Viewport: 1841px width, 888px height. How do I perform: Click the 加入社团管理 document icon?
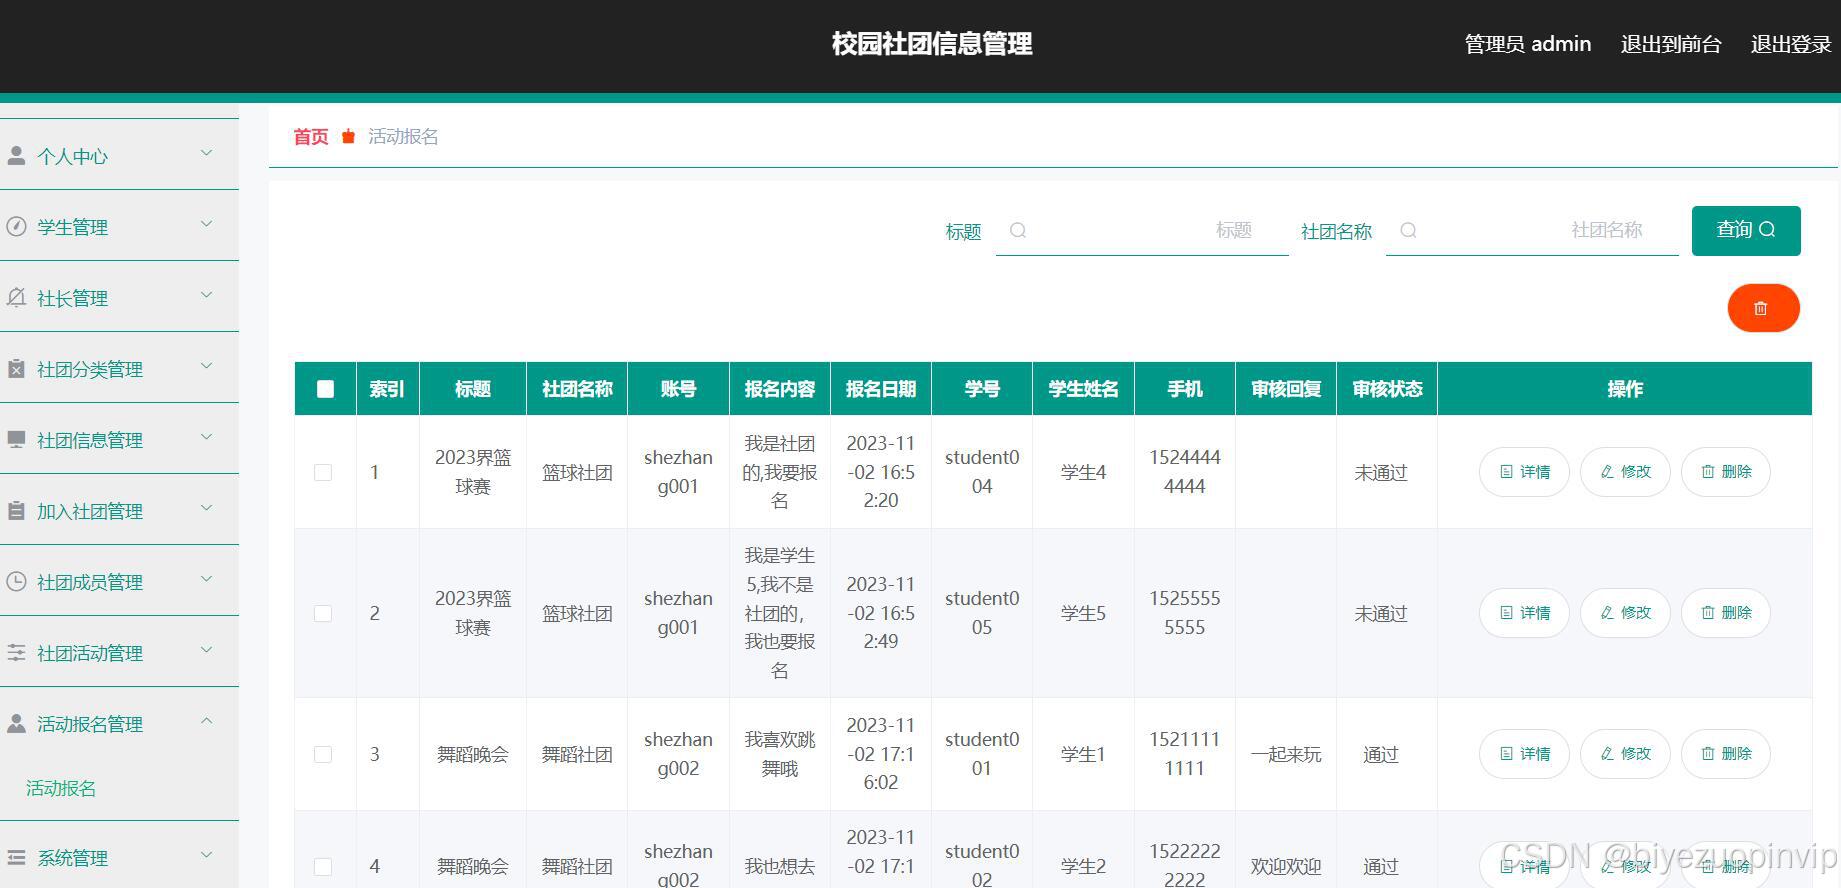16,510
